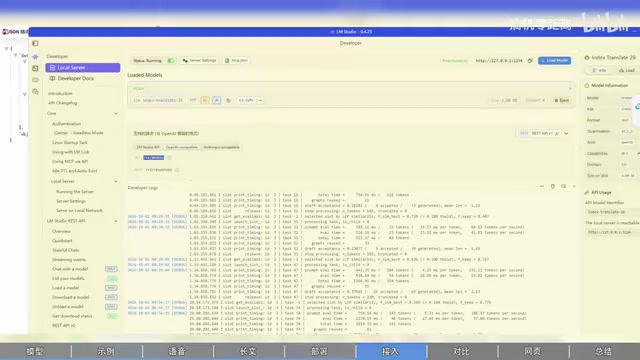
Task: Open List your models endpoint page
Action: click(68, 278)
